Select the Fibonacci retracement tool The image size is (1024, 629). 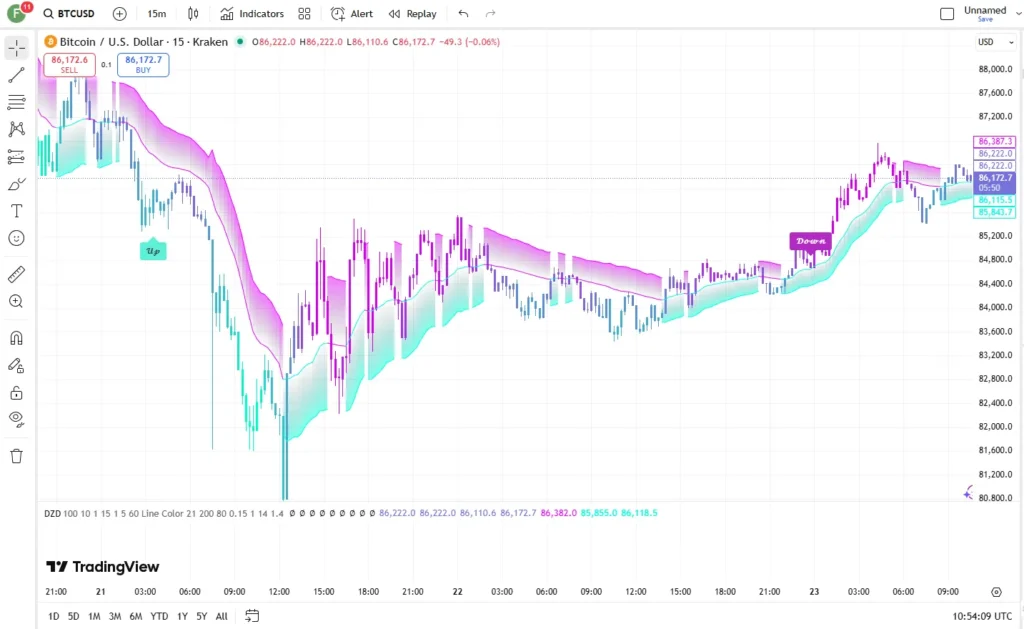[16, 102]
